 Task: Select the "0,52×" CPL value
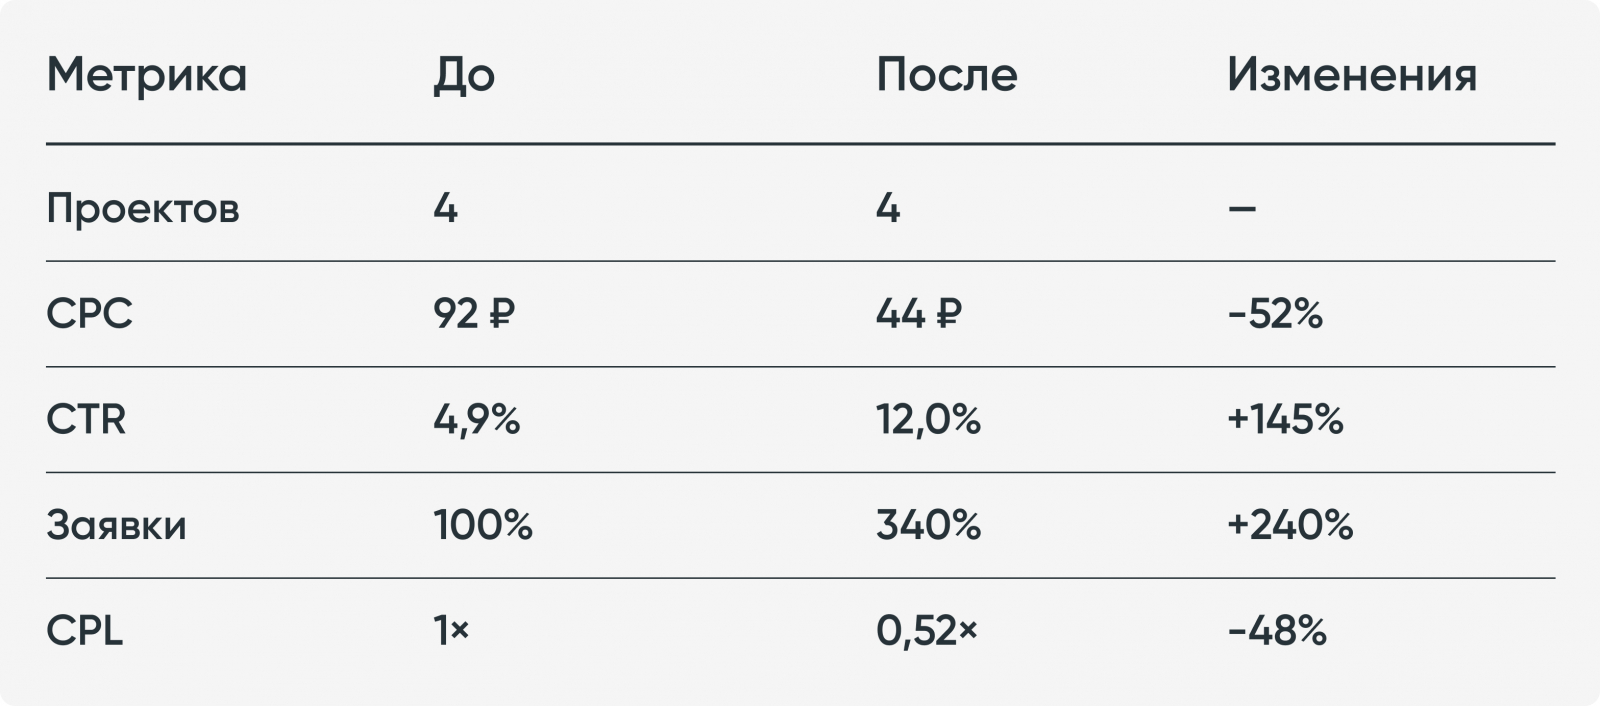[927, 631]
